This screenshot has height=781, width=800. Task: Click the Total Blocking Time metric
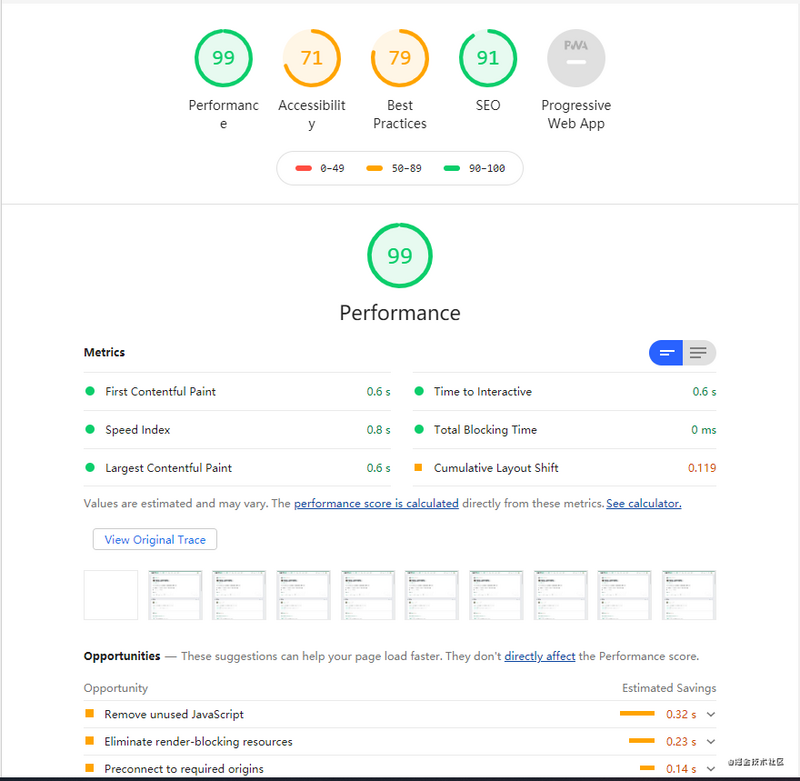[x=564, y=430]
